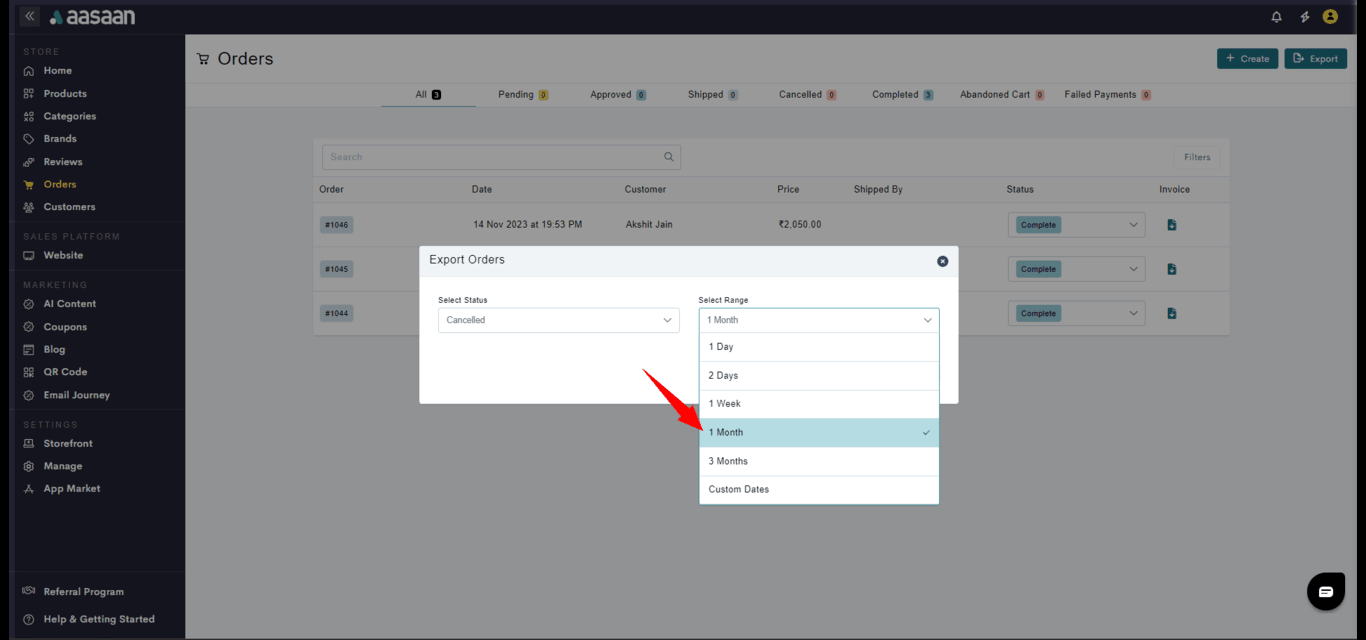Collapse the Select Range dropdown

pyautogui.click(x=818, y=320)
